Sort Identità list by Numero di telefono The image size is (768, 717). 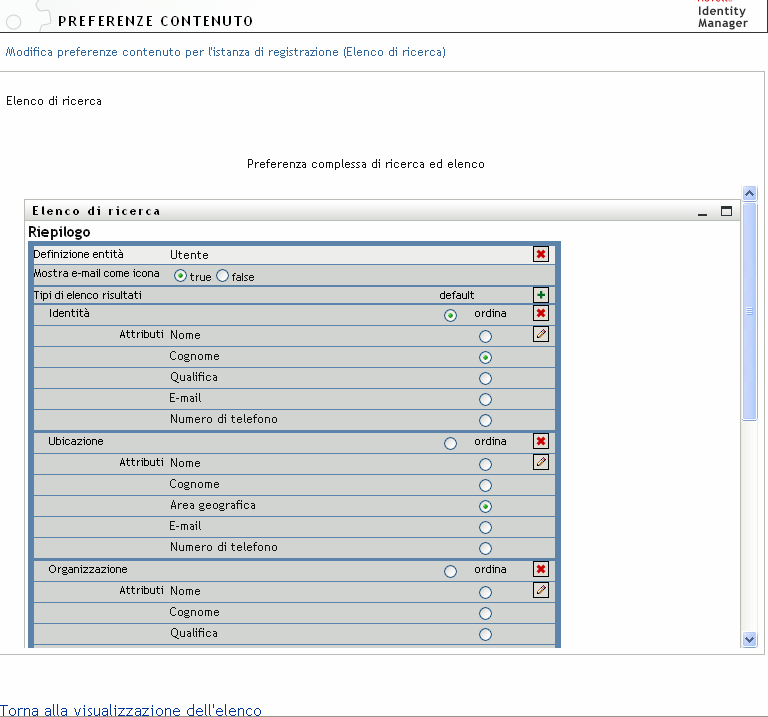[x=485, y=420]
